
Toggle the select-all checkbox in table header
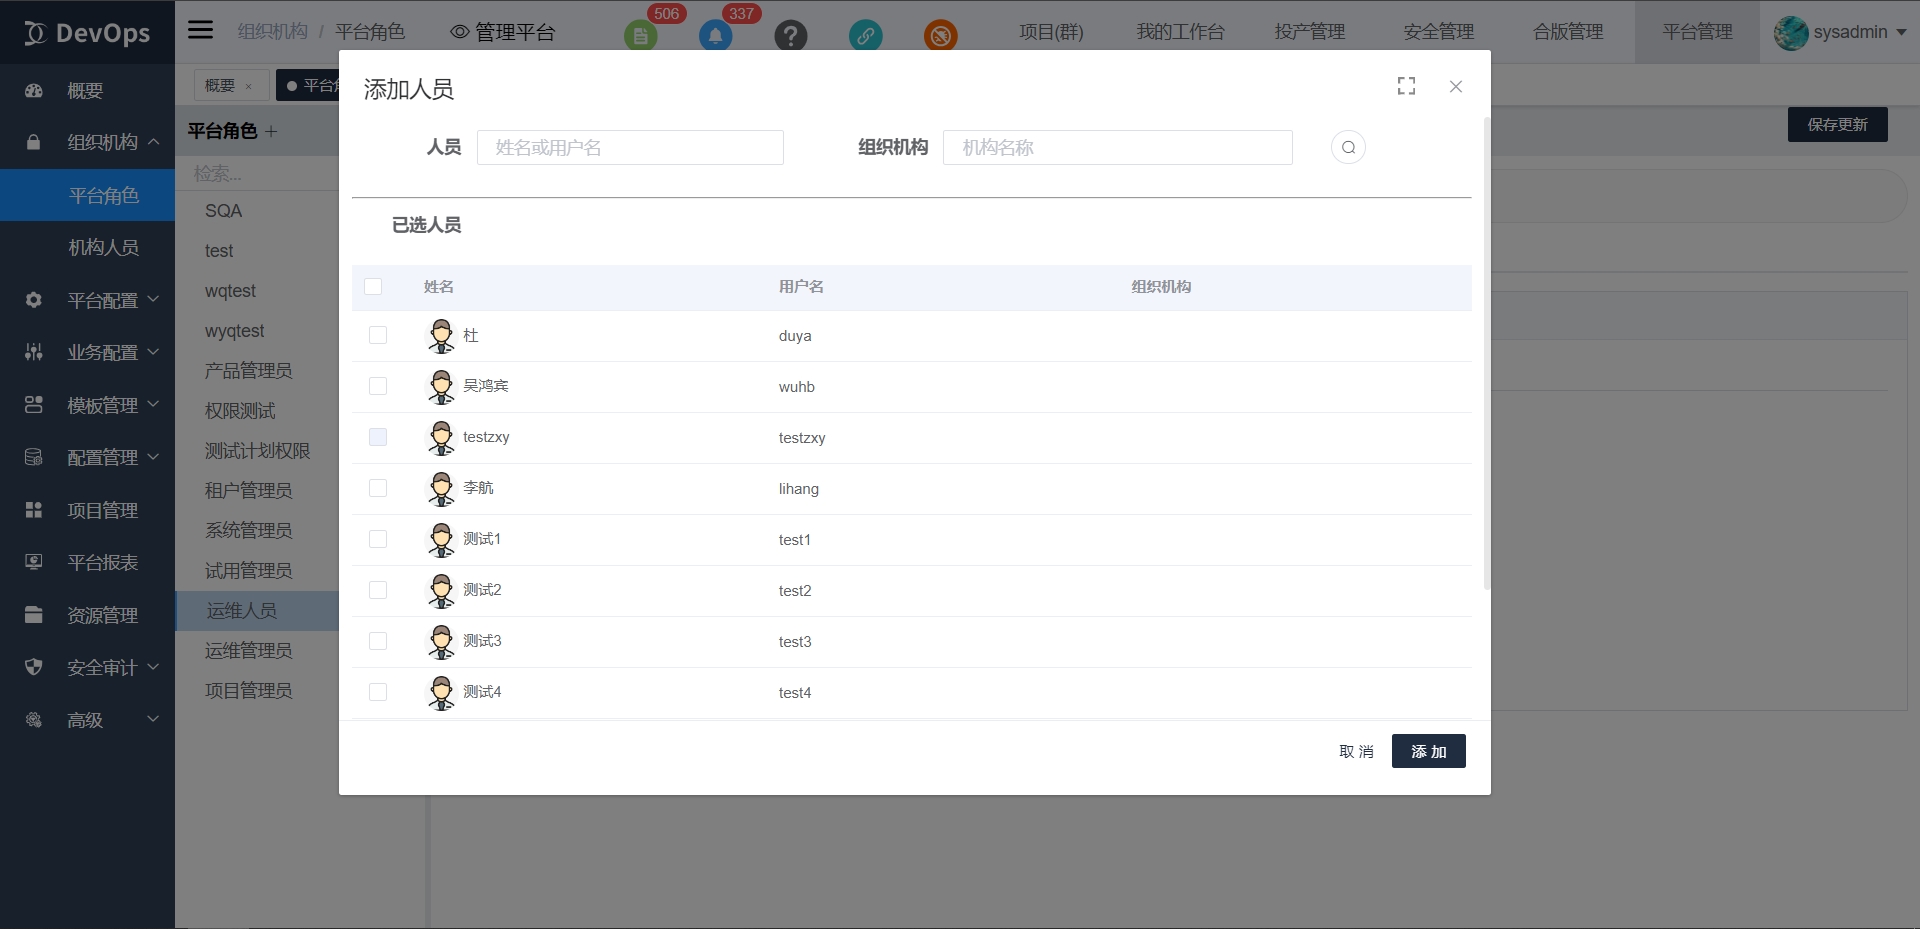point(373,287)
